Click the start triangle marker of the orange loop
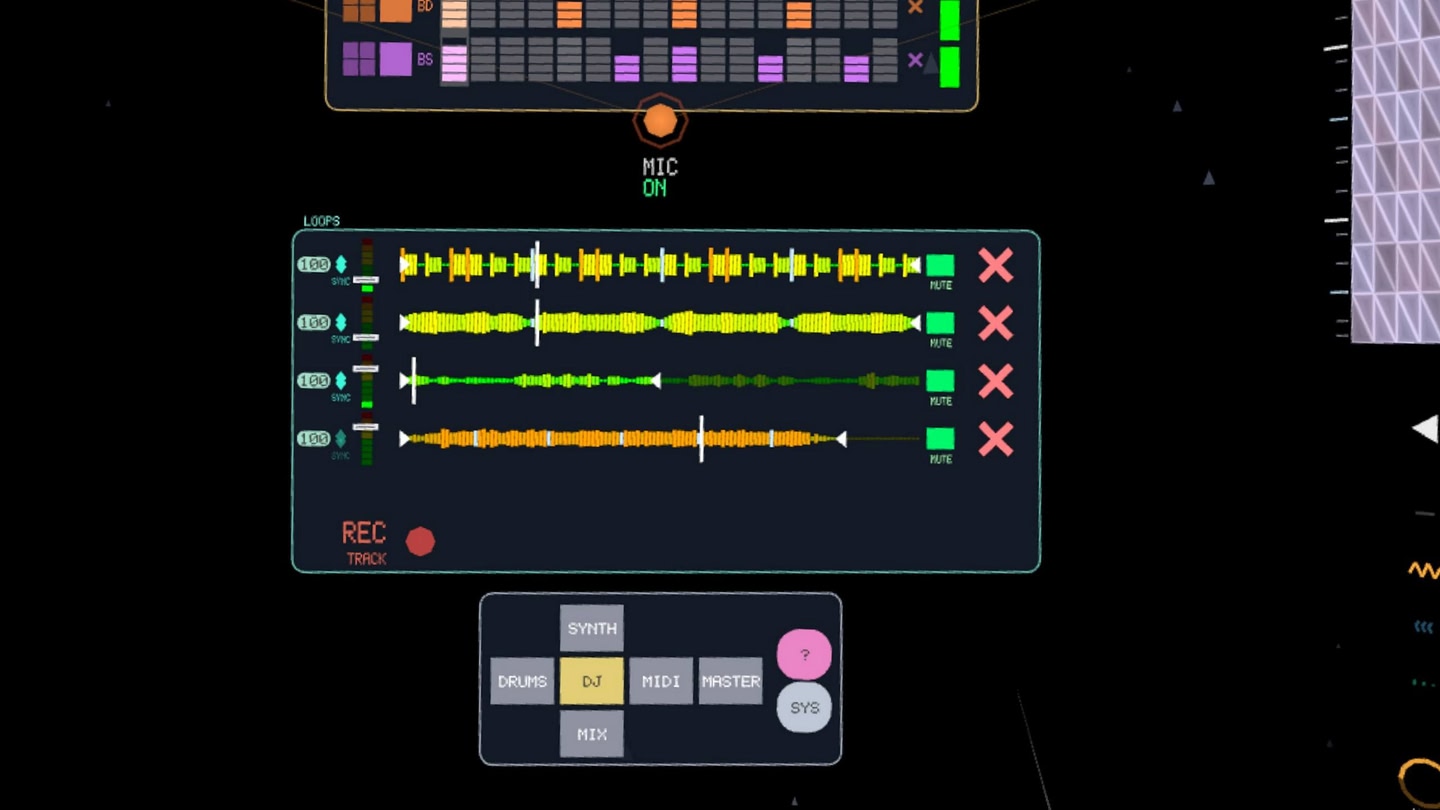 click(x=405, y=439)
